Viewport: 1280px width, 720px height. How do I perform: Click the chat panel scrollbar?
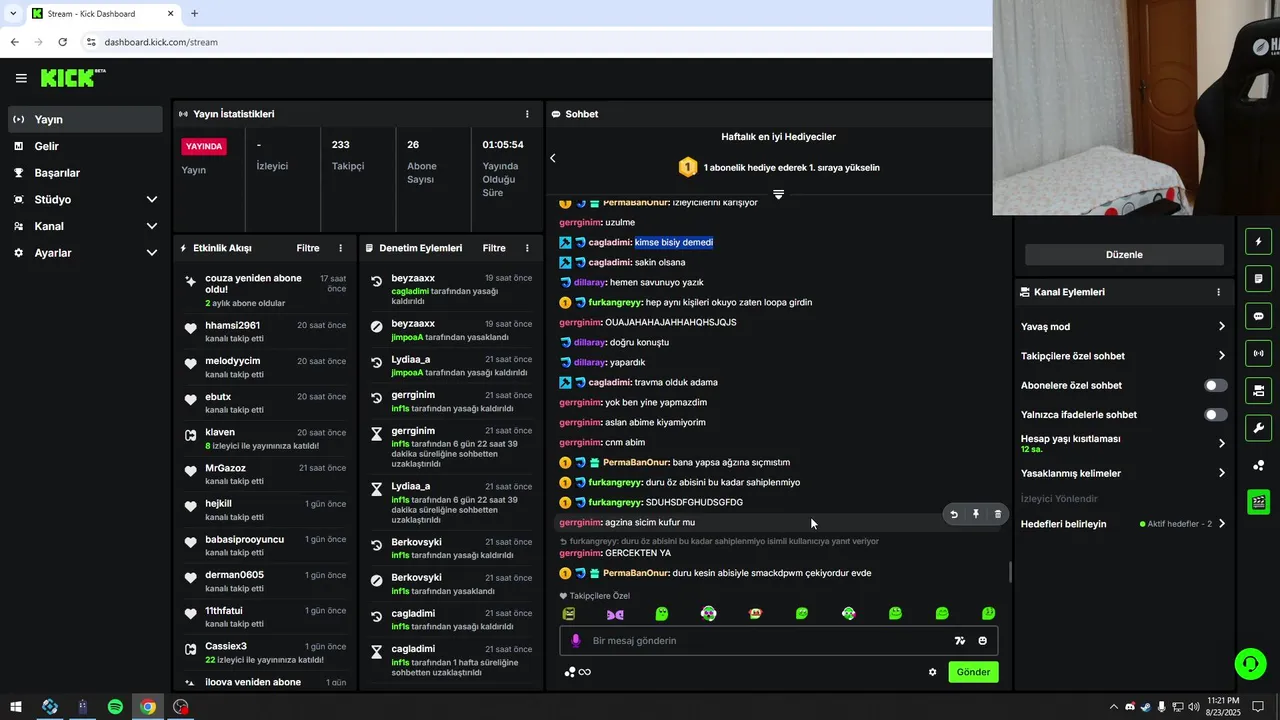[1009, 572]
